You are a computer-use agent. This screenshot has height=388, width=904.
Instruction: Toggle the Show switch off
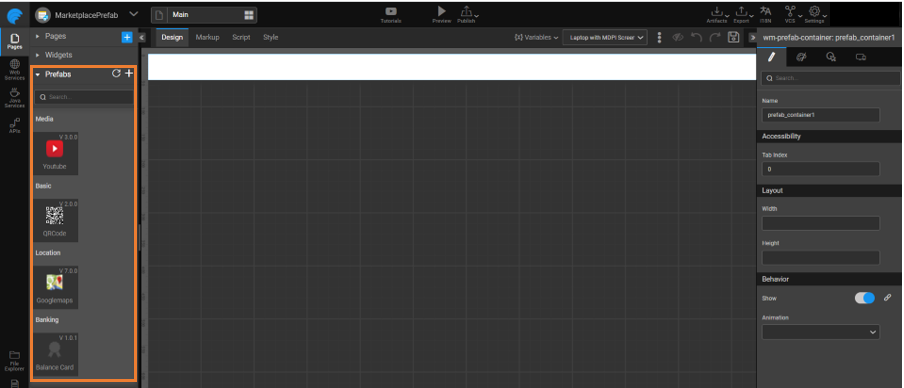click(x=864, y=298)
